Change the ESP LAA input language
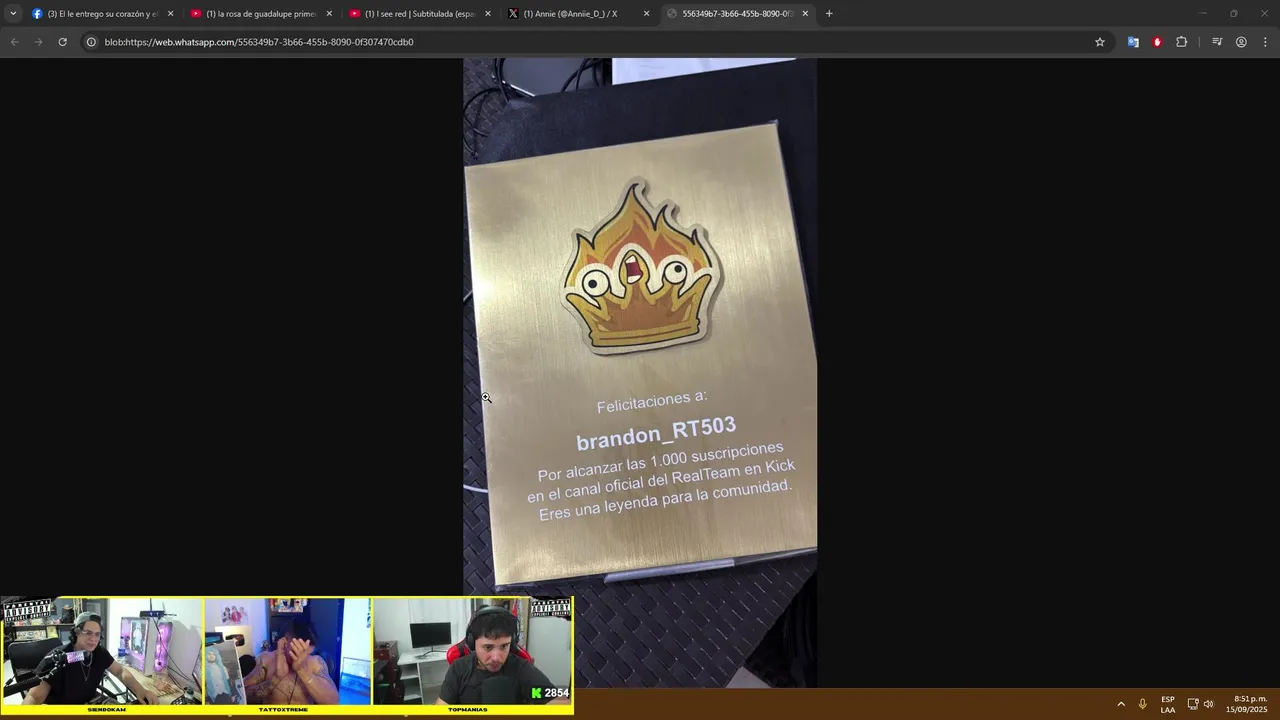This screenshot has height=720, width=1280. (x=1168, y=704)
